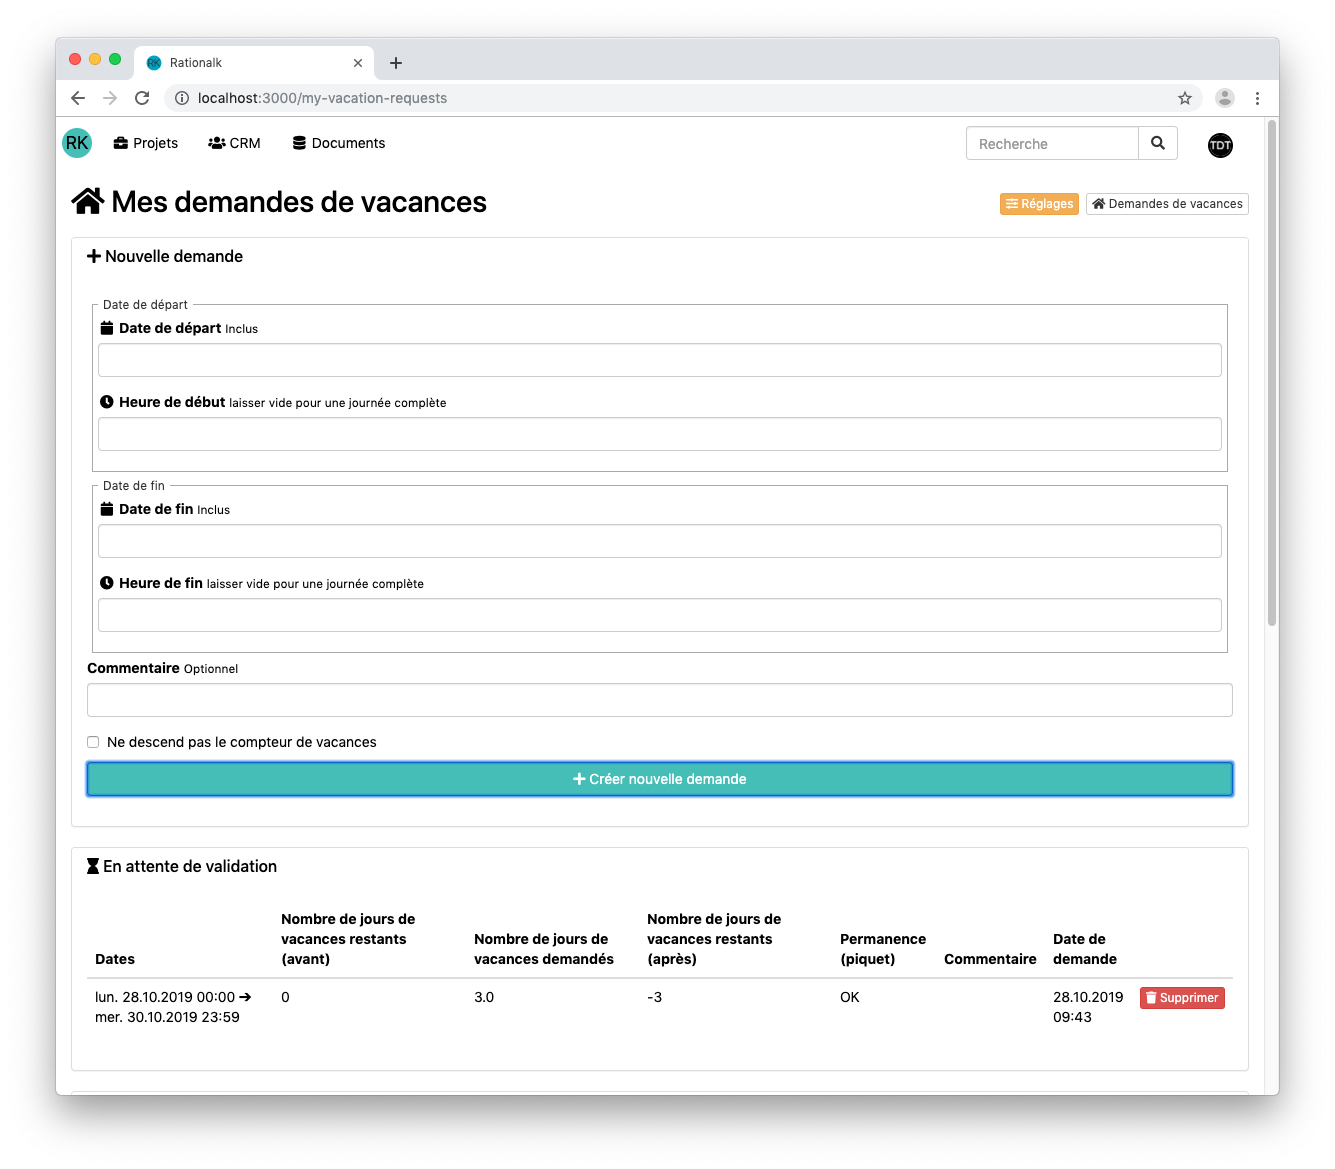Click the orange Réglages button
This screenshot has width=1335, height=1169.
(x=1039, y=204)
